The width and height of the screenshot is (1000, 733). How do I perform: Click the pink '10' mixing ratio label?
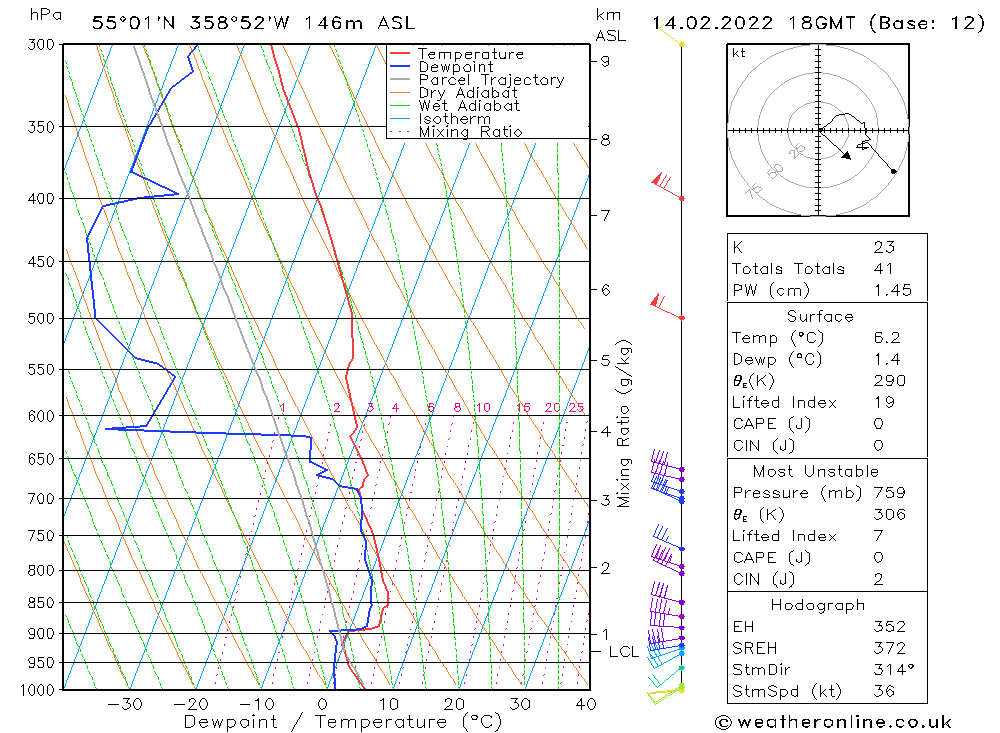point(483,407)
